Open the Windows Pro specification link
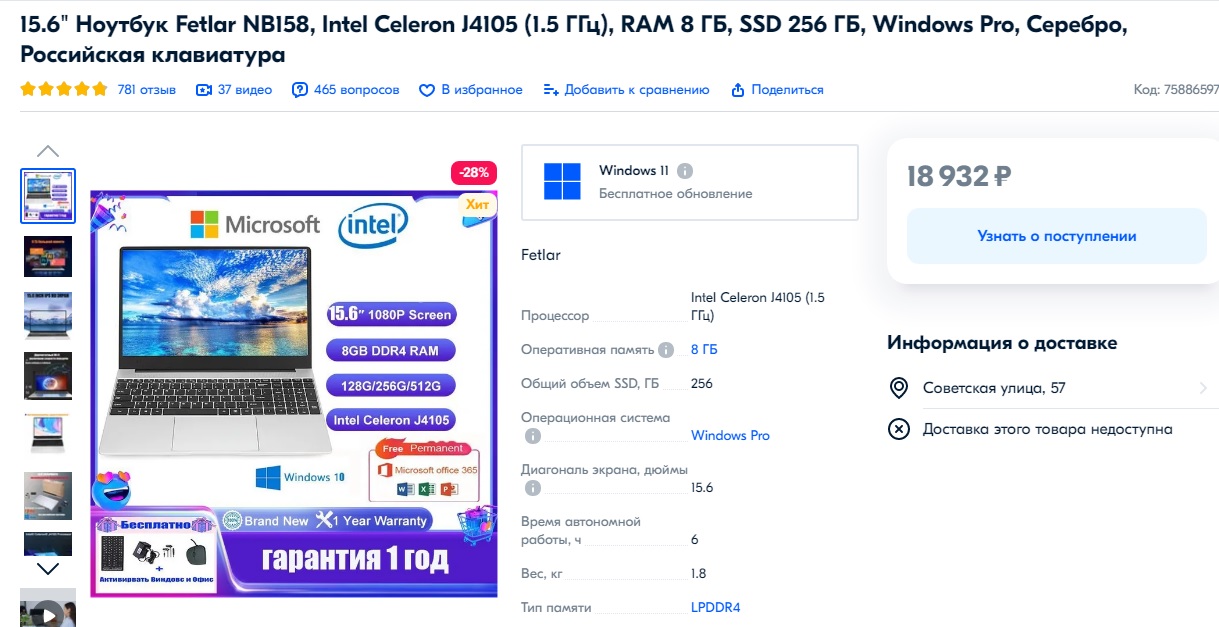This screenshot has width=1219, height=627. coord(730,436)
